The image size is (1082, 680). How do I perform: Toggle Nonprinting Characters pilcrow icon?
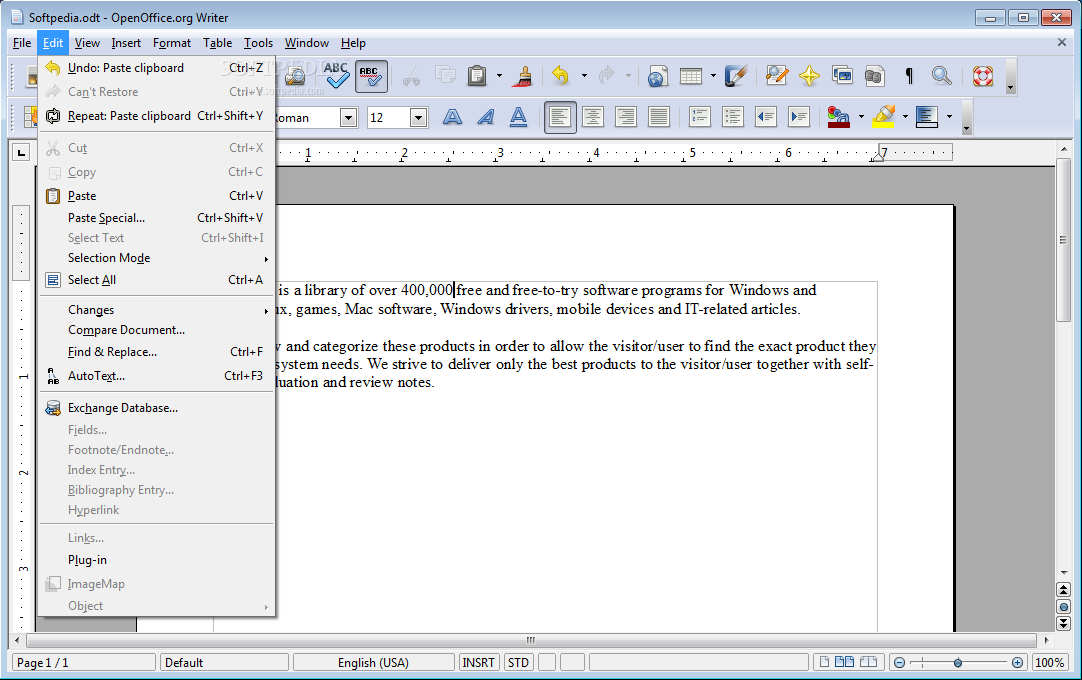909,76
